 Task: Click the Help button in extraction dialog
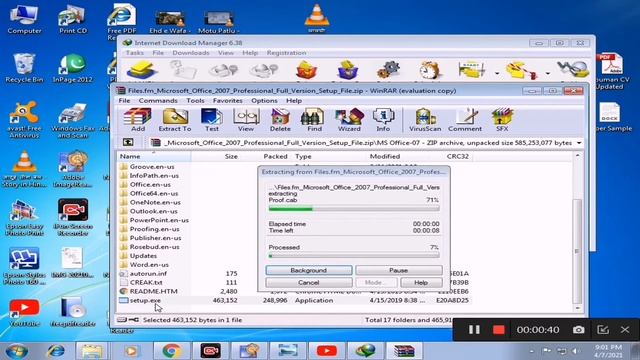click(x=421, y=282)
